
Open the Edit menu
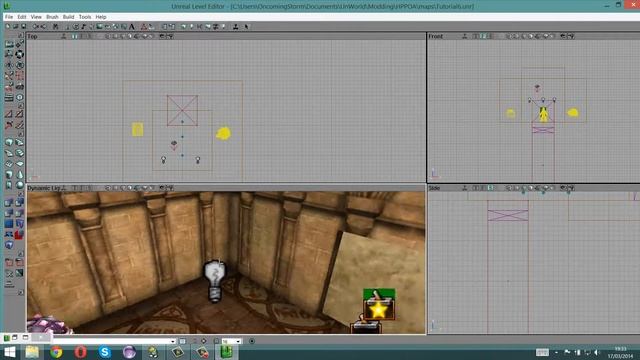click(x=22, y=17)
